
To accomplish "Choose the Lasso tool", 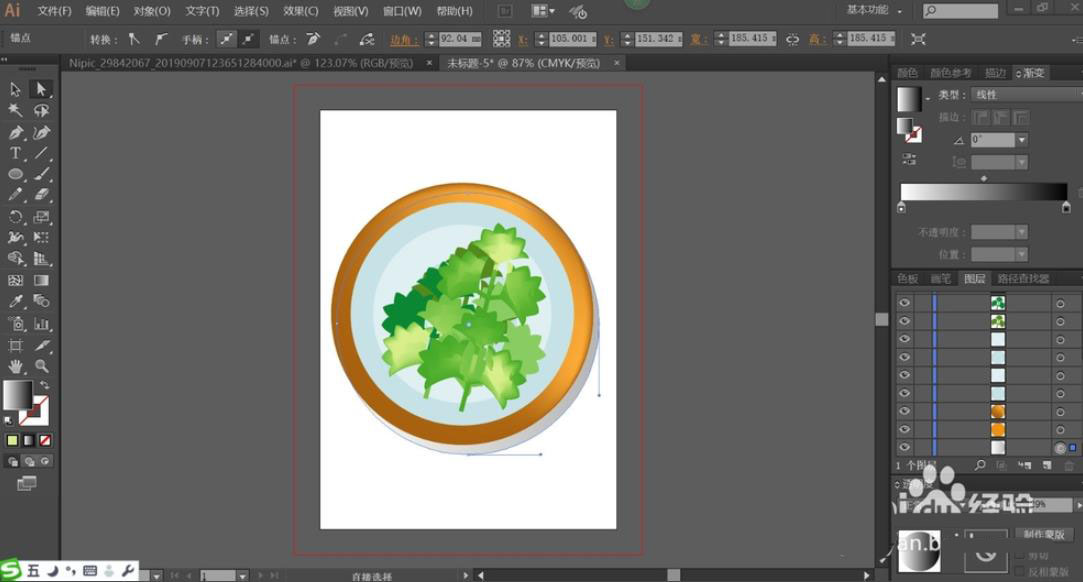I will [x=41, y=110].
